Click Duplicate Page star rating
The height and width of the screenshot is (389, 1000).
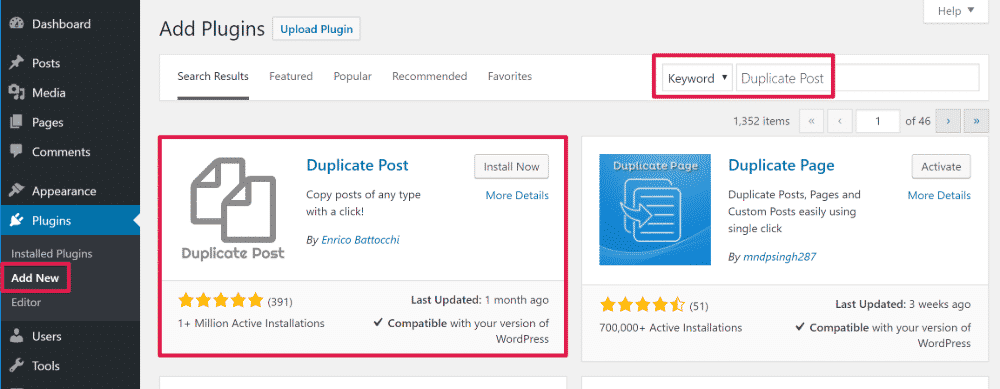[x=642, y=305]
